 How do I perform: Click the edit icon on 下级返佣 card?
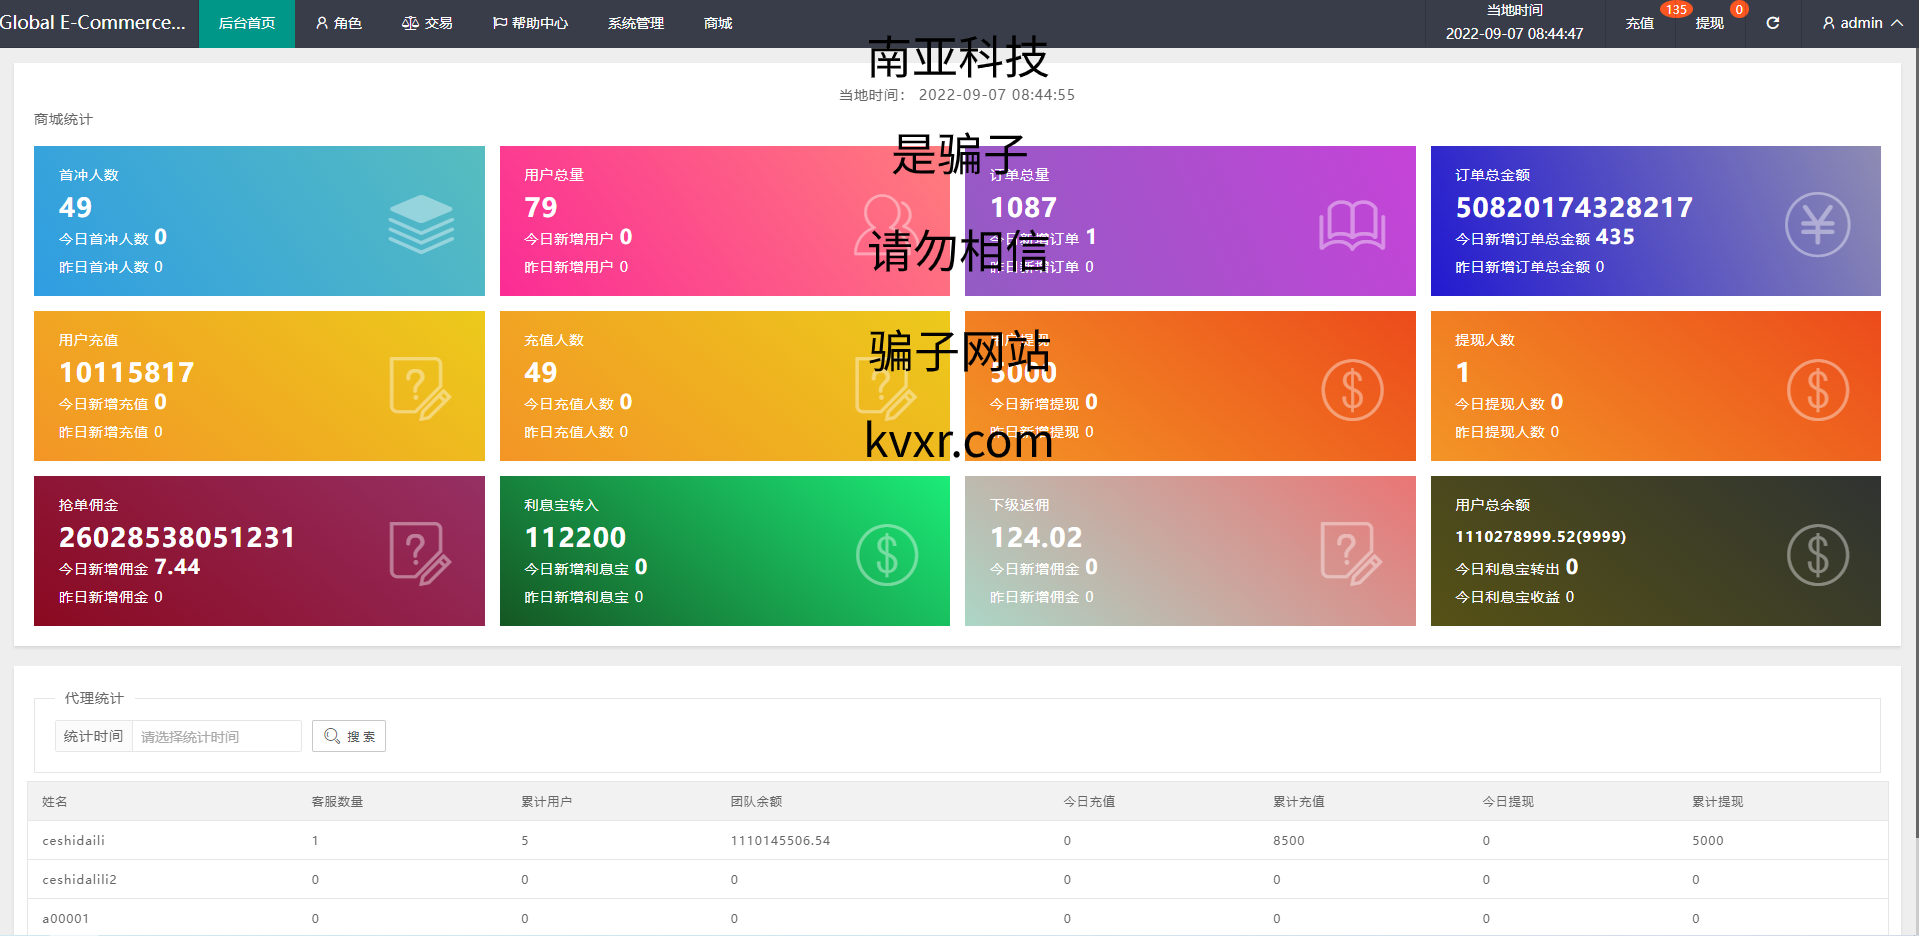click(1352, 554)
